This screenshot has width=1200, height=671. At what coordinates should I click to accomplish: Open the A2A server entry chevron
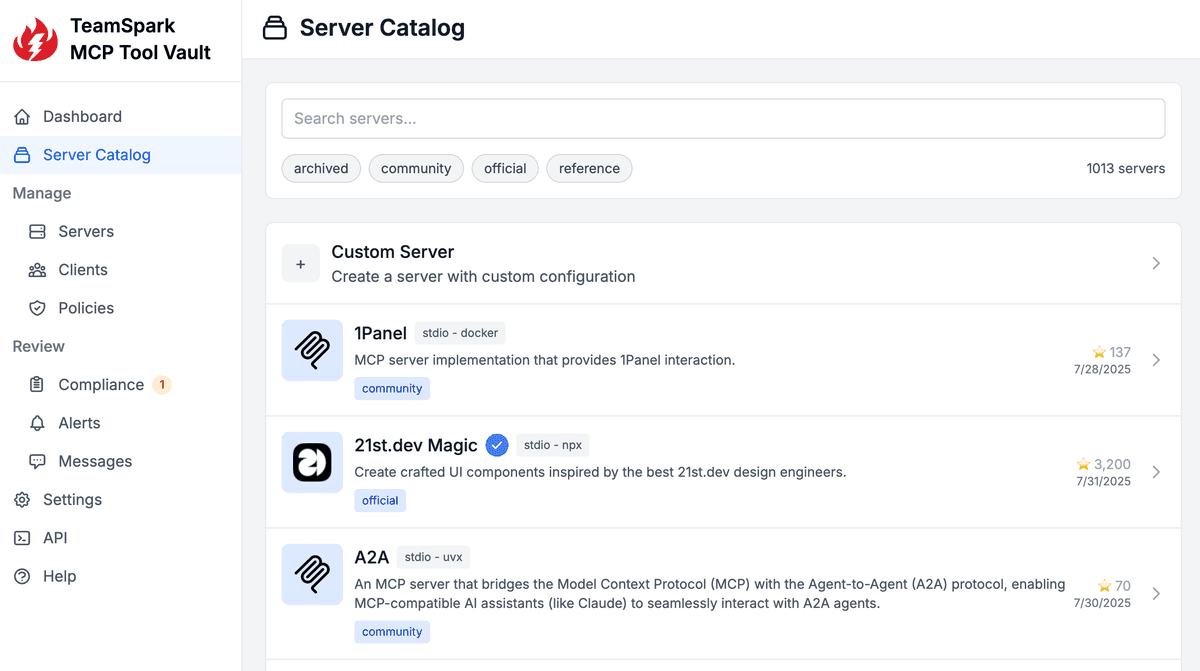pyautogui.click(x=1156, y=593)
